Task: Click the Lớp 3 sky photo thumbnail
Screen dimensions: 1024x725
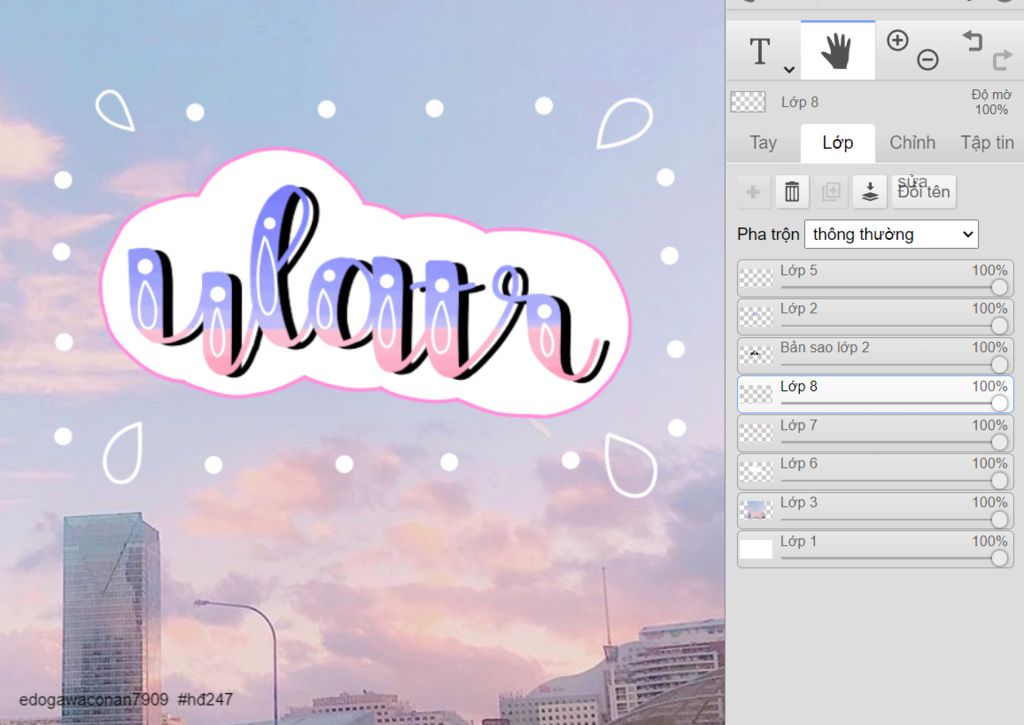Action: point(756,510)
